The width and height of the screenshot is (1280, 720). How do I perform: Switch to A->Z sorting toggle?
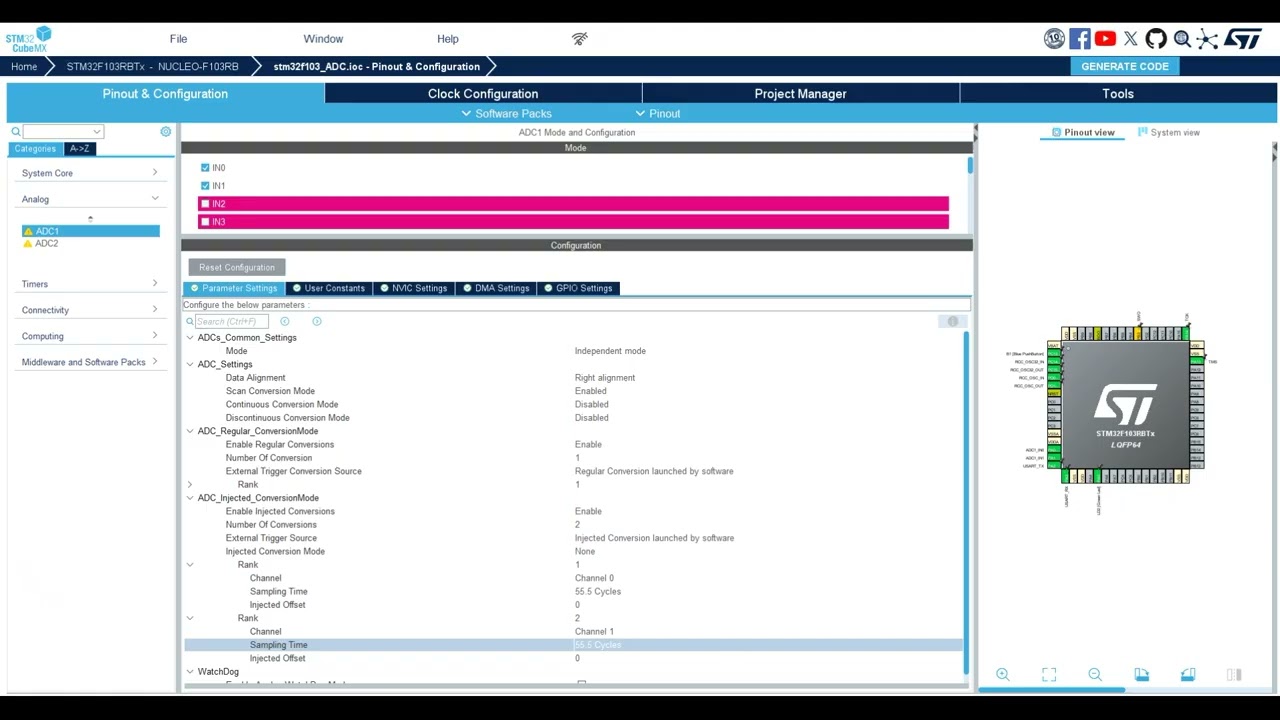79,149
